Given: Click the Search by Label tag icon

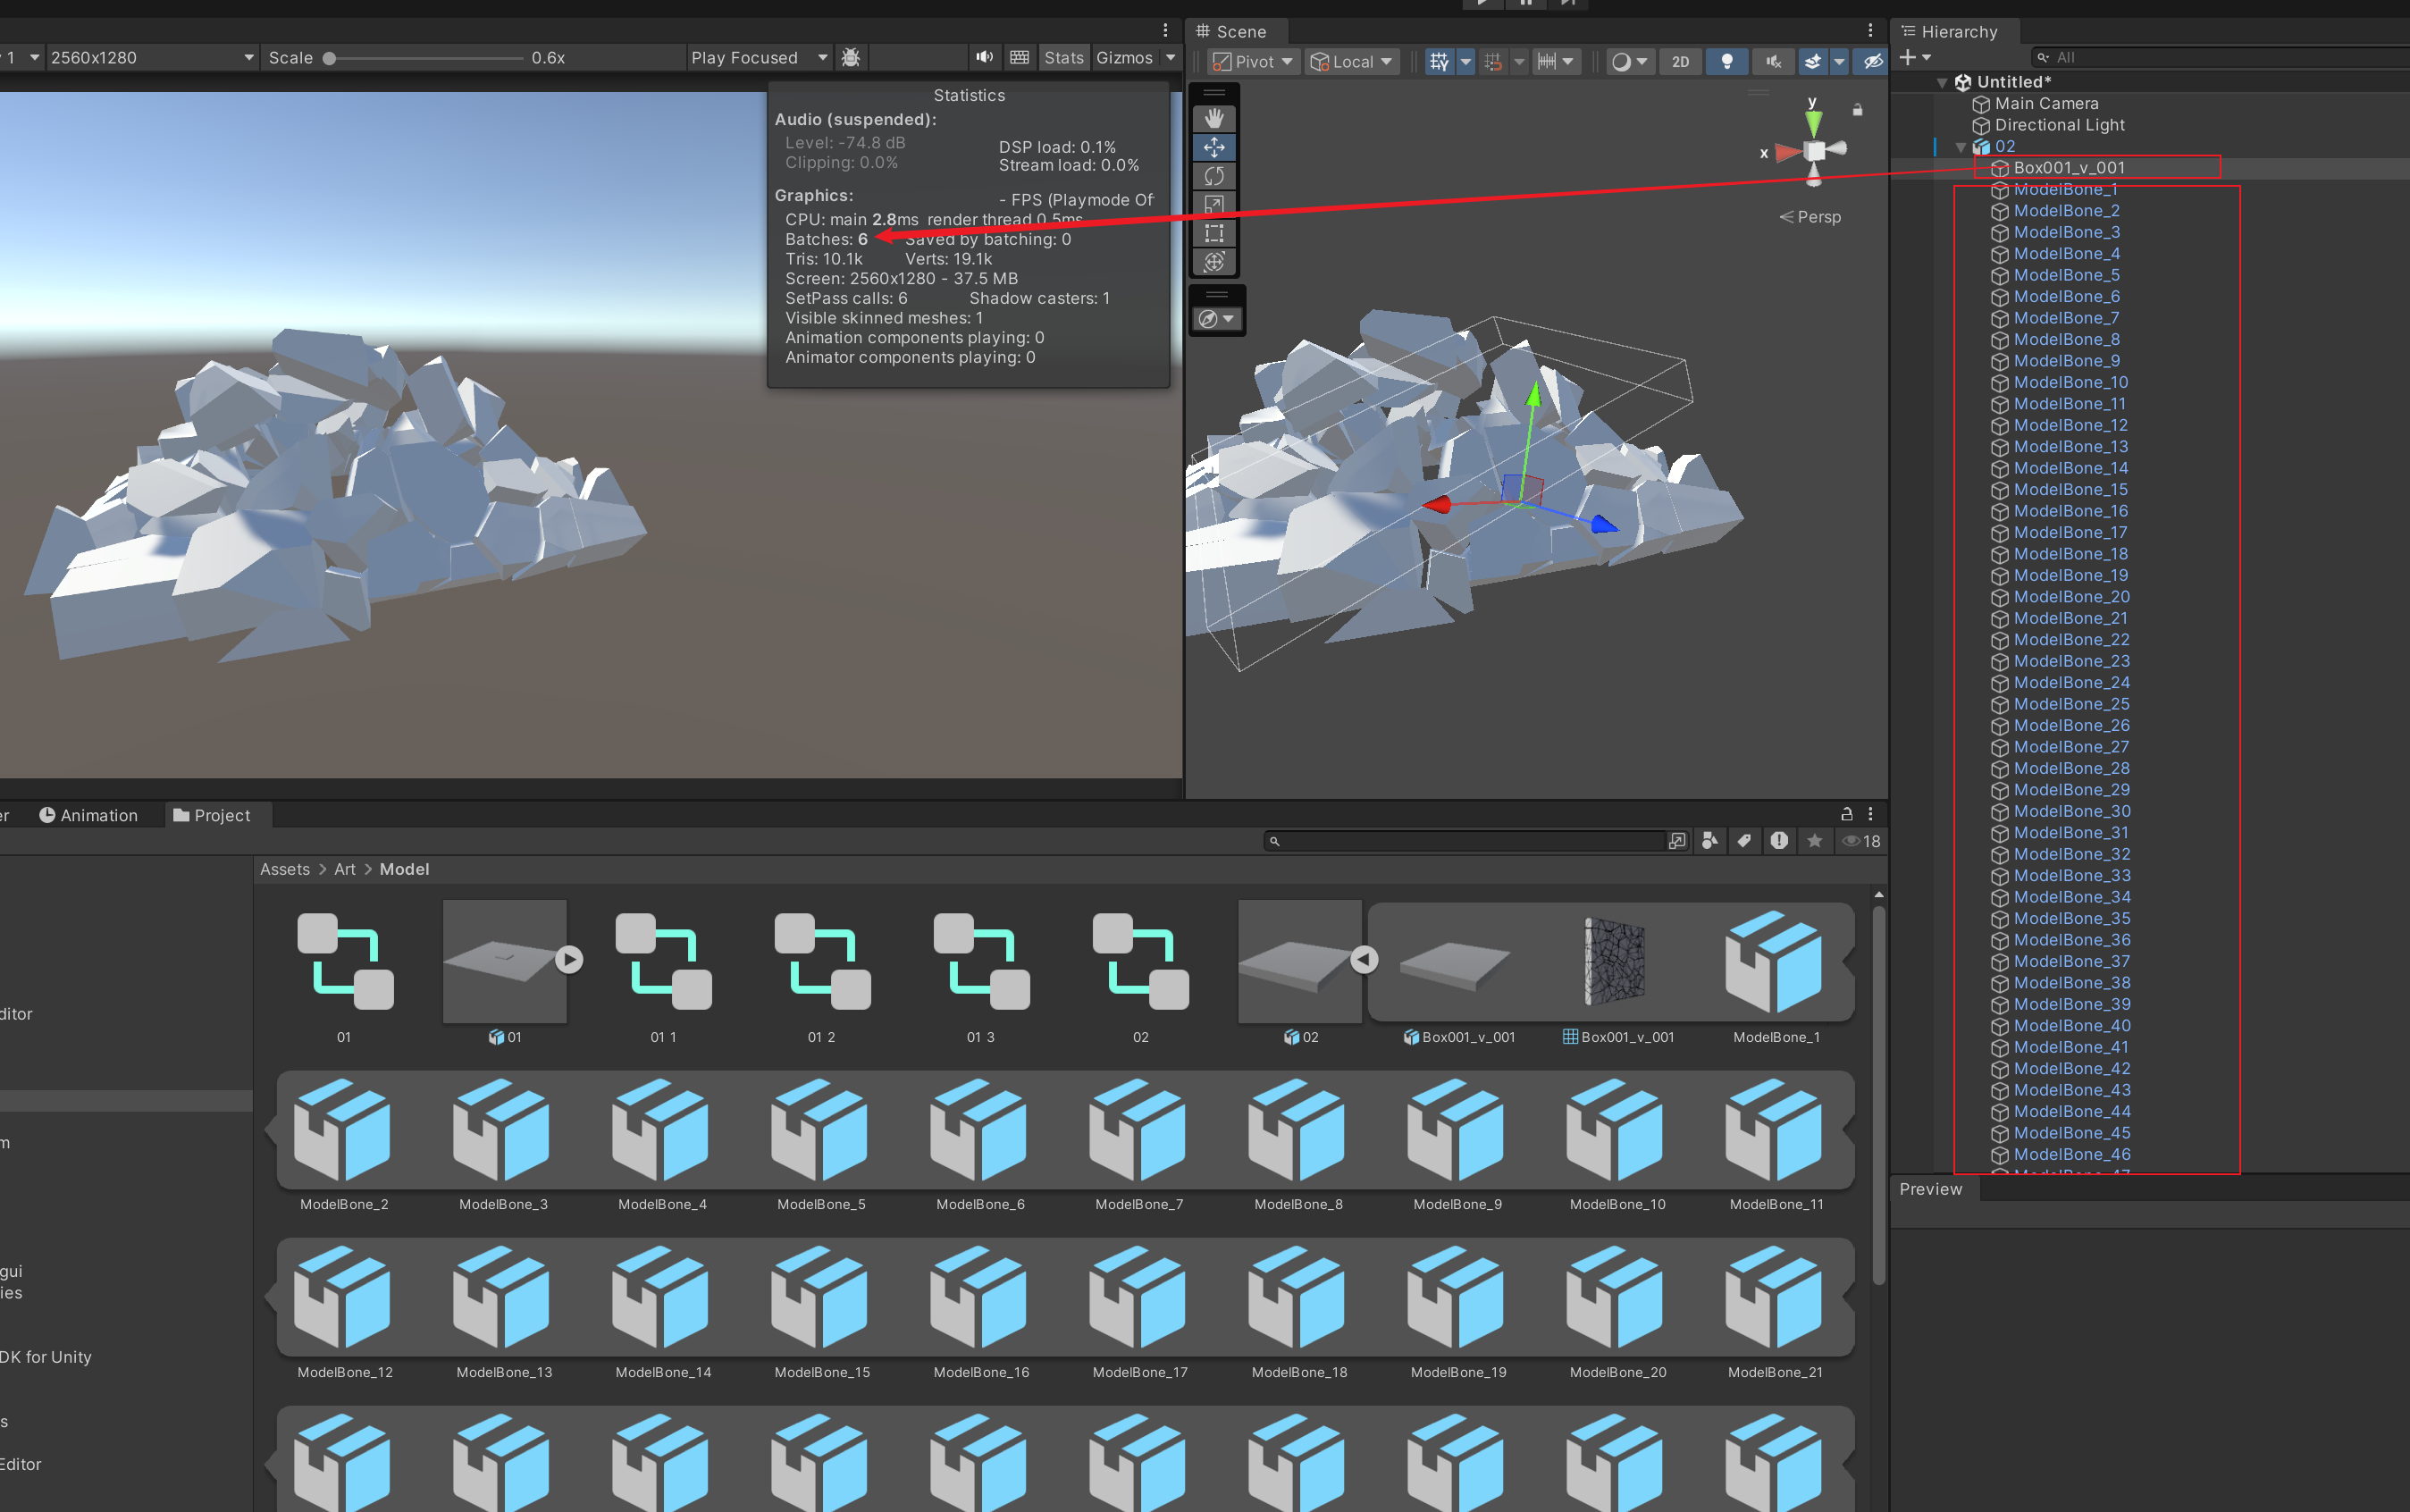Looking at the screenshot, I should click(x=1744, y=841).
